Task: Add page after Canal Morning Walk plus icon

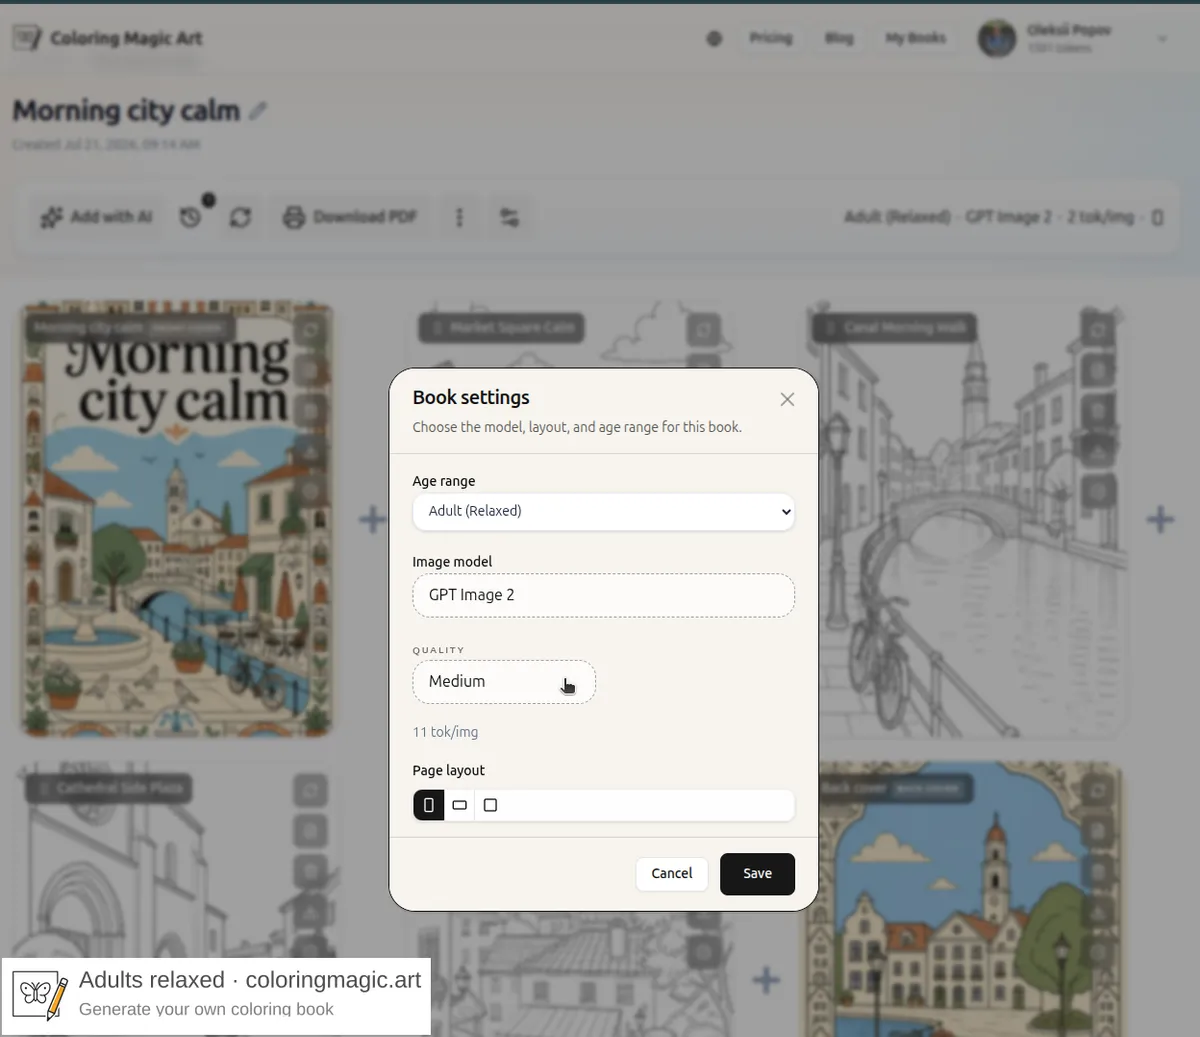Action: (x=1160, y=519)
